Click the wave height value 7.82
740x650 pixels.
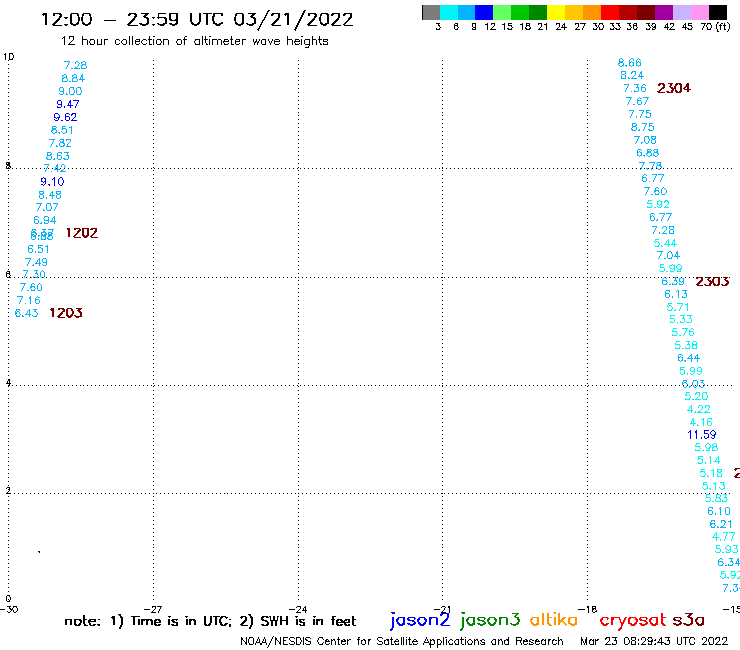(x=60, y=143)
